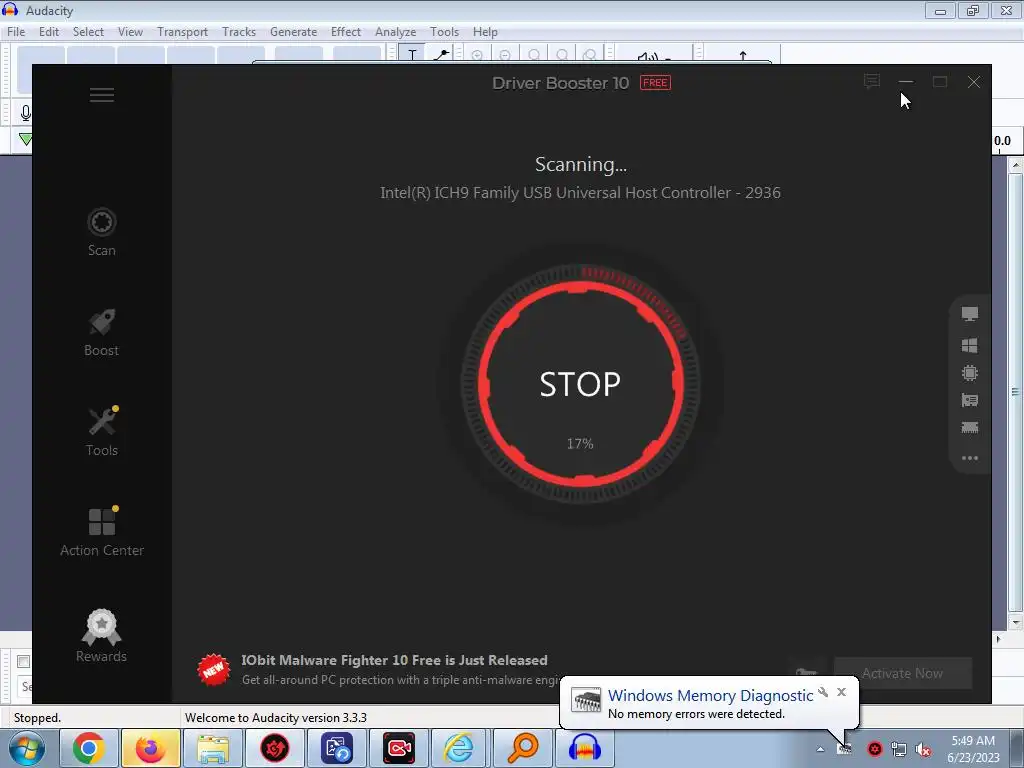
Task: Open Audacity Edit menu
Action: (x=48, y=31)
